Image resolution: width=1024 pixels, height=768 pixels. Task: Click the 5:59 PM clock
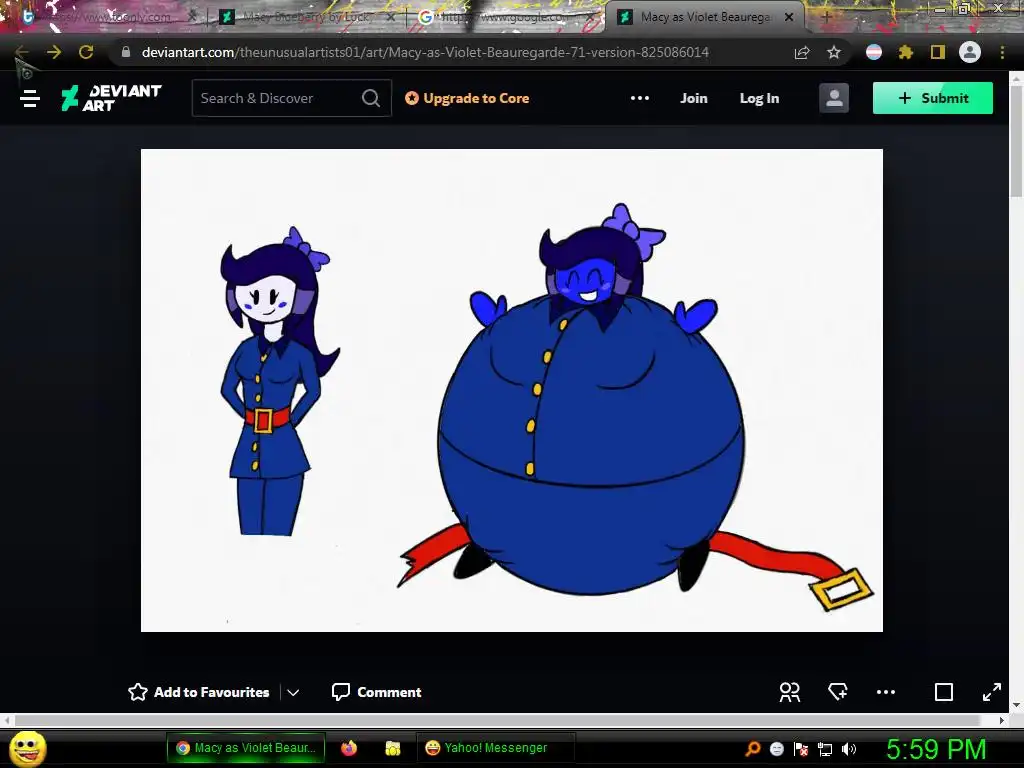coord(936,749)
